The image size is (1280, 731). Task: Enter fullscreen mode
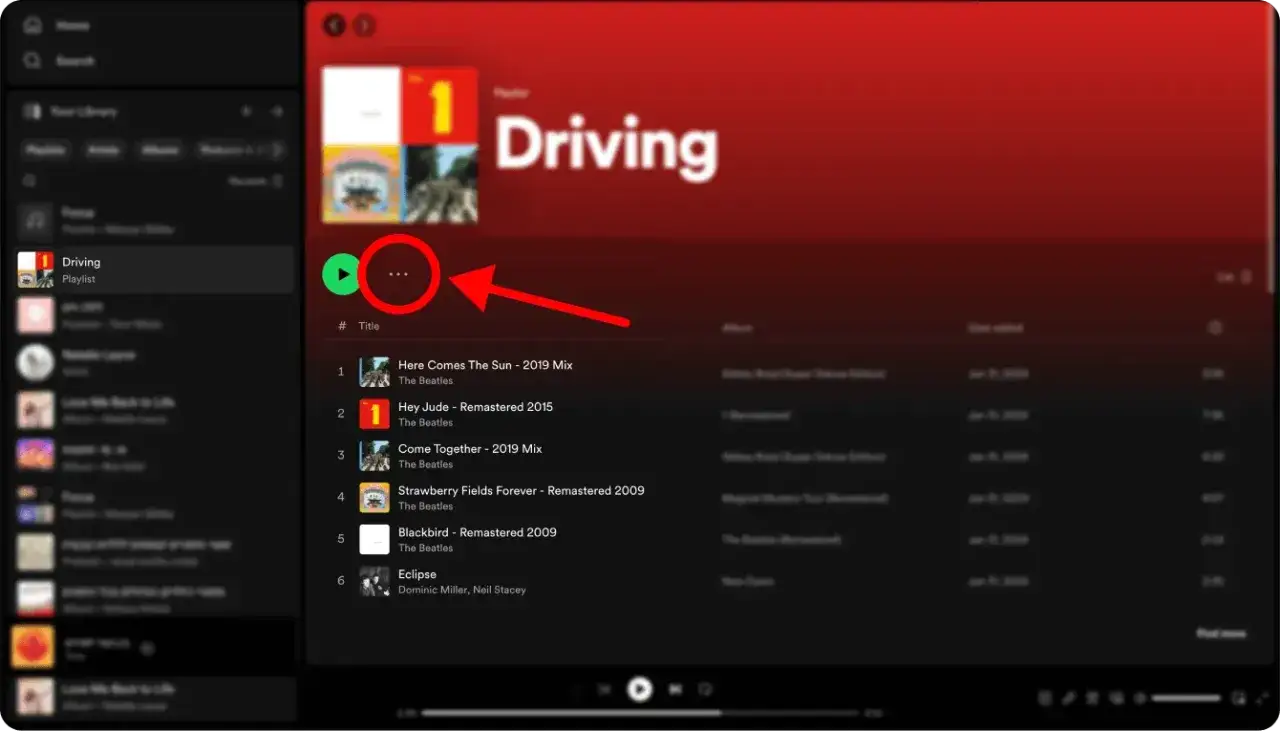click(1264, 697)
